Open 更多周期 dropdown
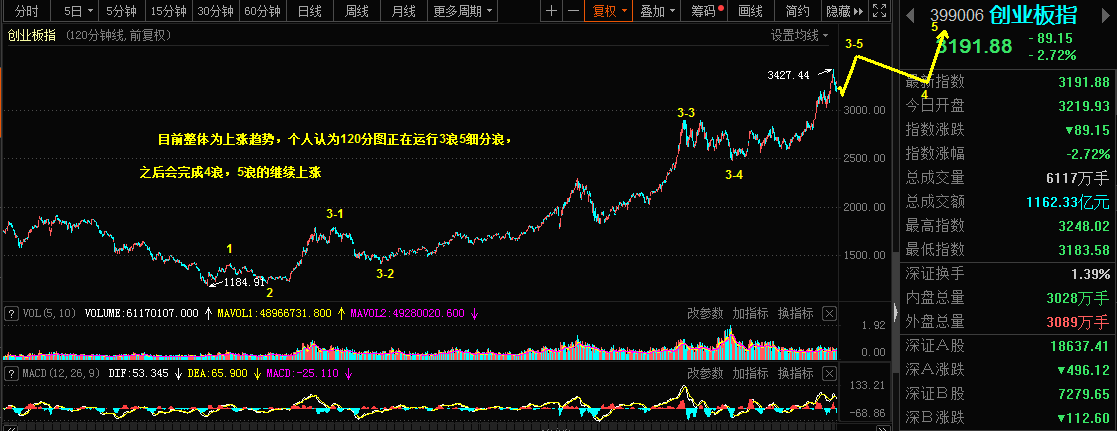This screenshot has width=1117, height=431. tap(463, 11)
